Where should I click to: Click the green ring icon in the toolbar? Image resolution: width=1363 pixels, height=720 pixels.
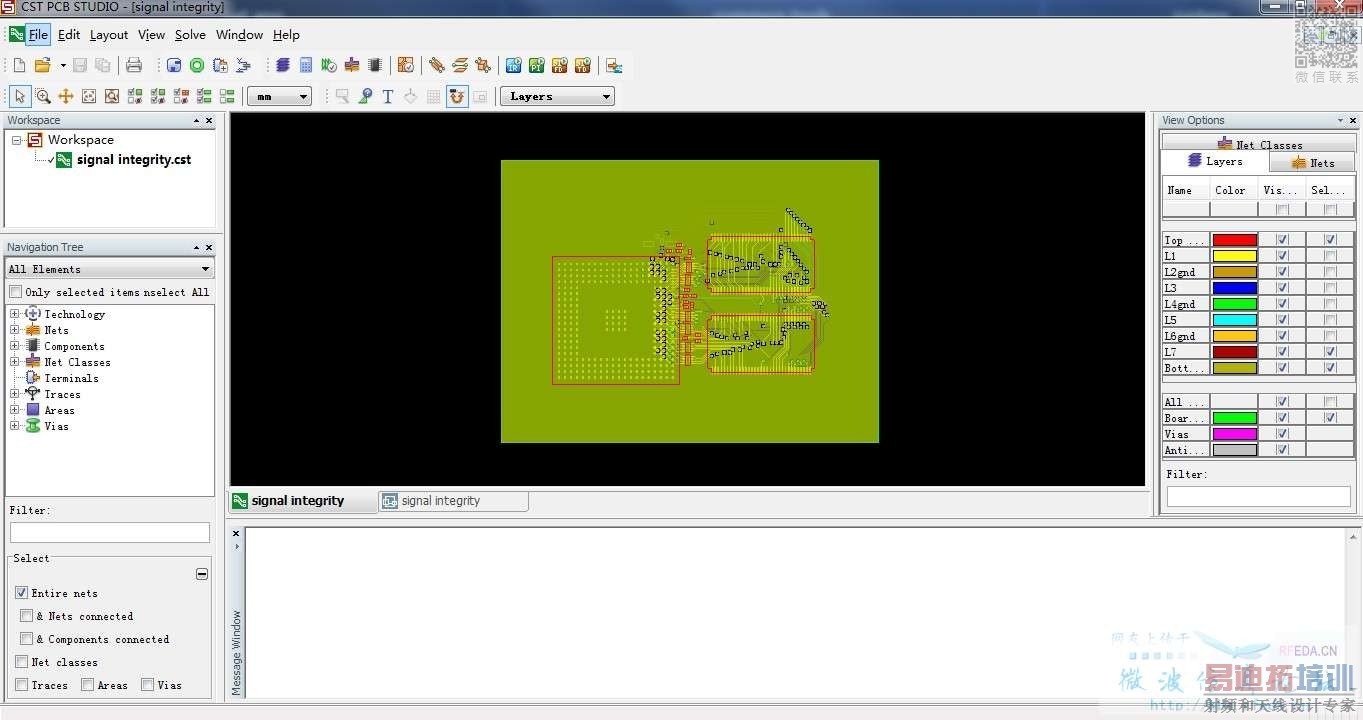197,66
